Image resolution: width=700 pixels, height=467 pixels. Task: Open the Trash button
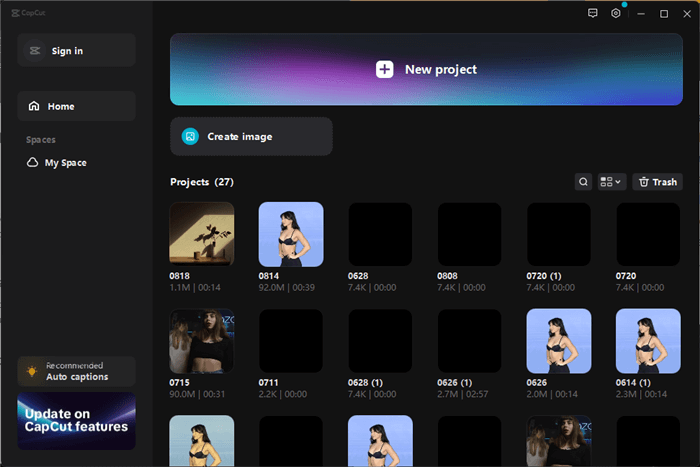pos(657,182)
